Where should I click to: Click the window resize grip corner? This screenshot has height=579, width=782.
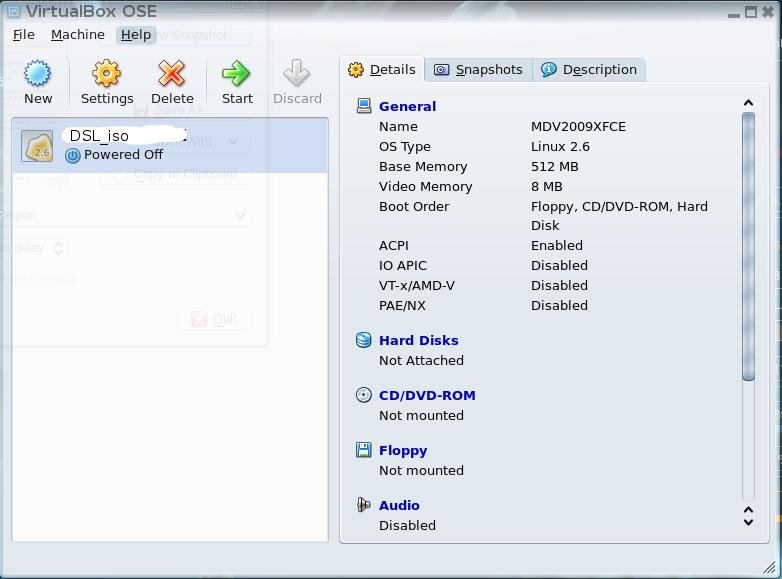tap(770, 567)
